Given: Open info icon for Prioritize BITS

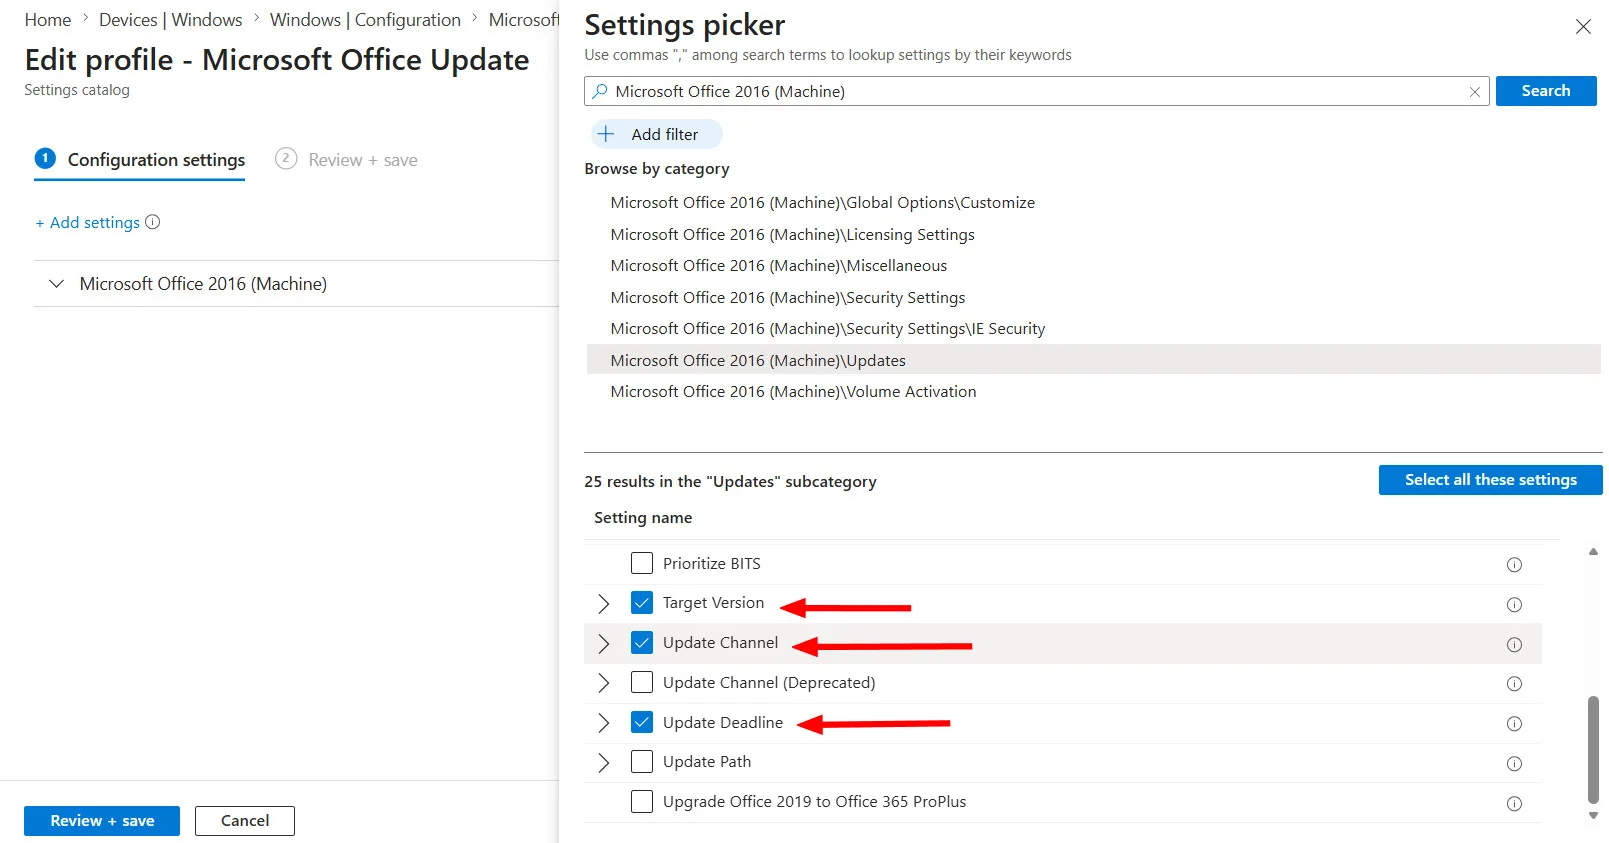Looking at the screenshot, I should click(x=1514, y=565).
